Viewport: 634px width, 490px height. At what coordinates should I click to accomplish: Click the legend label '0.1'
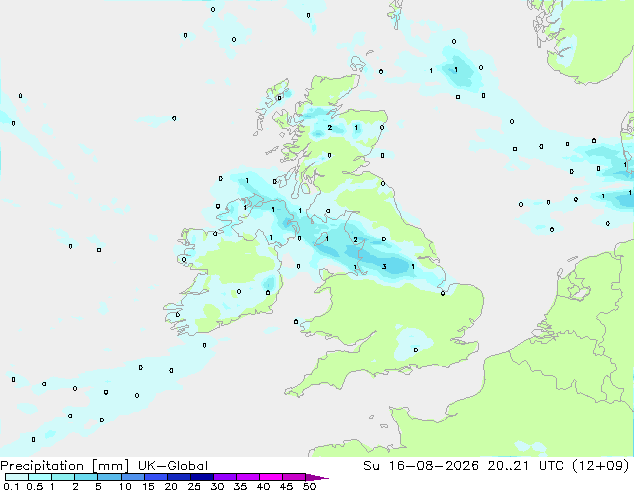click(x=11, y=486)
